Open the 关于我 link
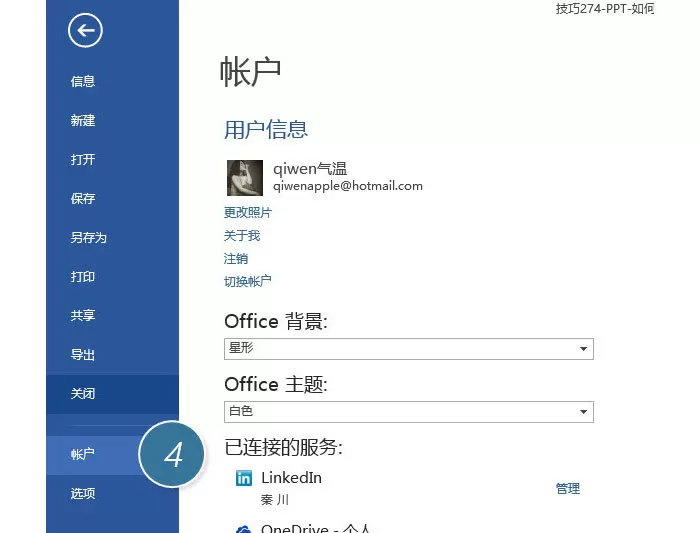The image size is (700, 533). 242,236
